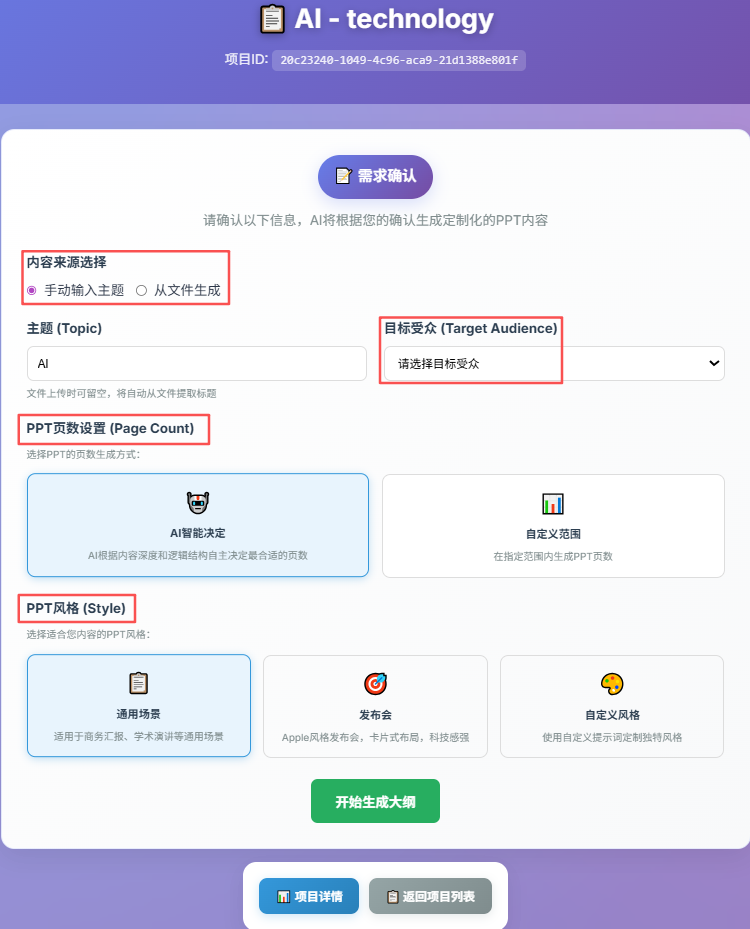Select the 手动输入主题 radio button
This screenshot has width=750, height=929.
[x=32, y=290]
